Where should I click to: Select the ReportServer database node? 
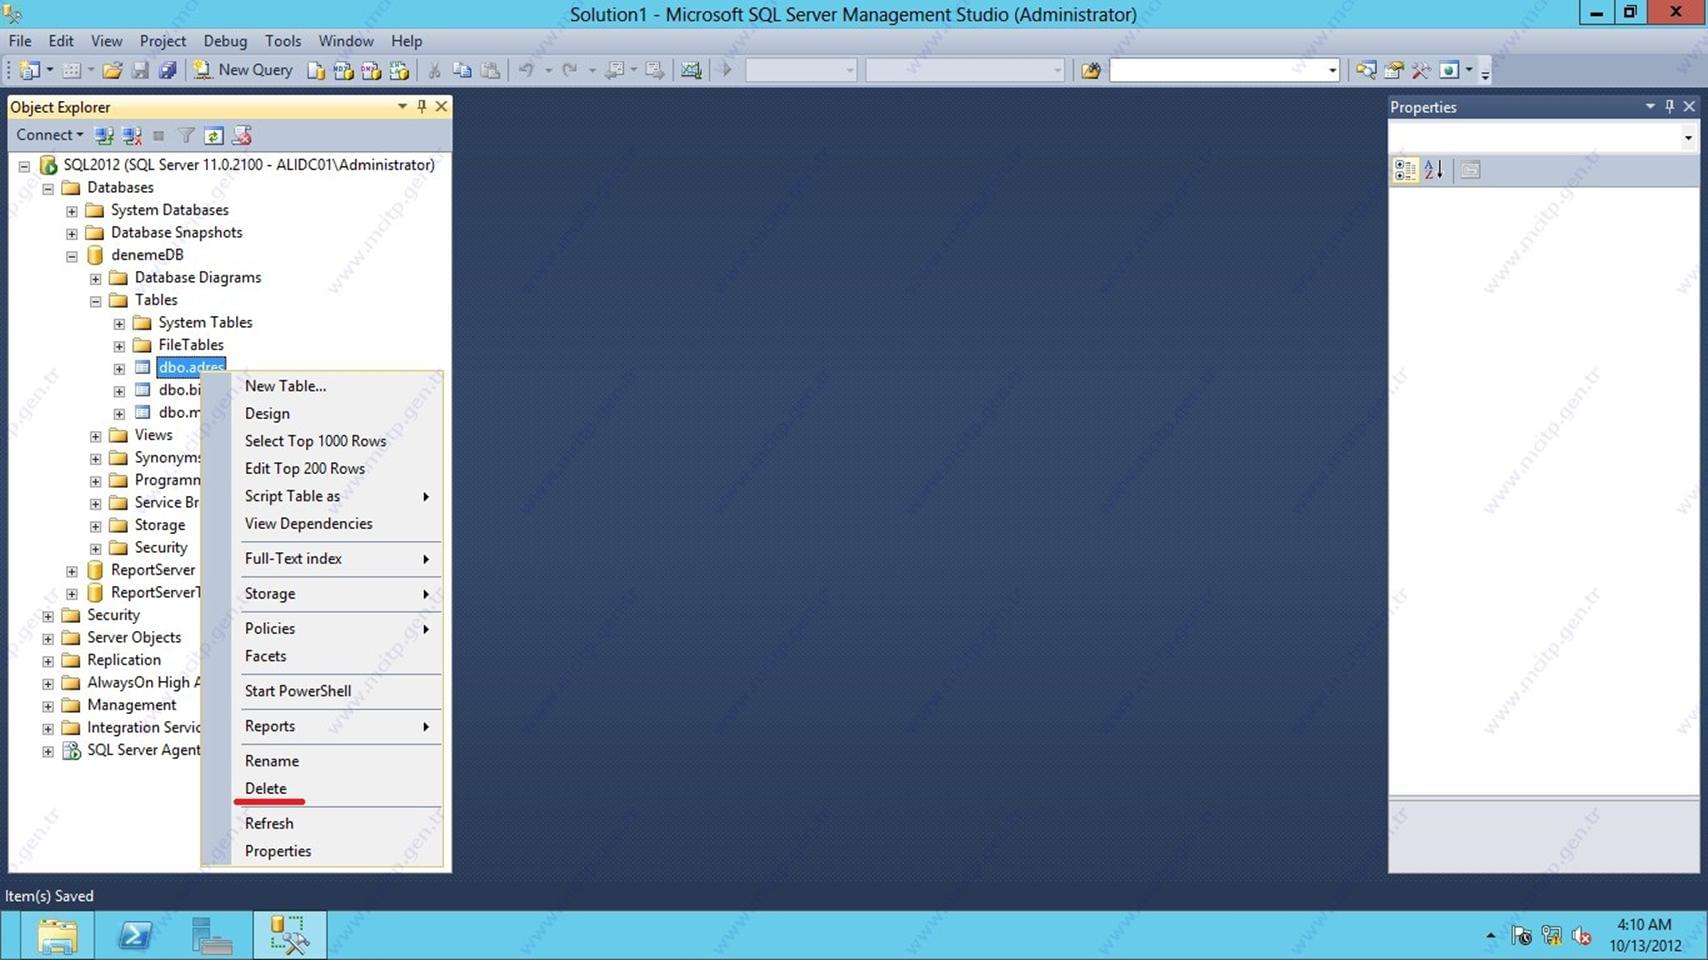coord(153,570)
